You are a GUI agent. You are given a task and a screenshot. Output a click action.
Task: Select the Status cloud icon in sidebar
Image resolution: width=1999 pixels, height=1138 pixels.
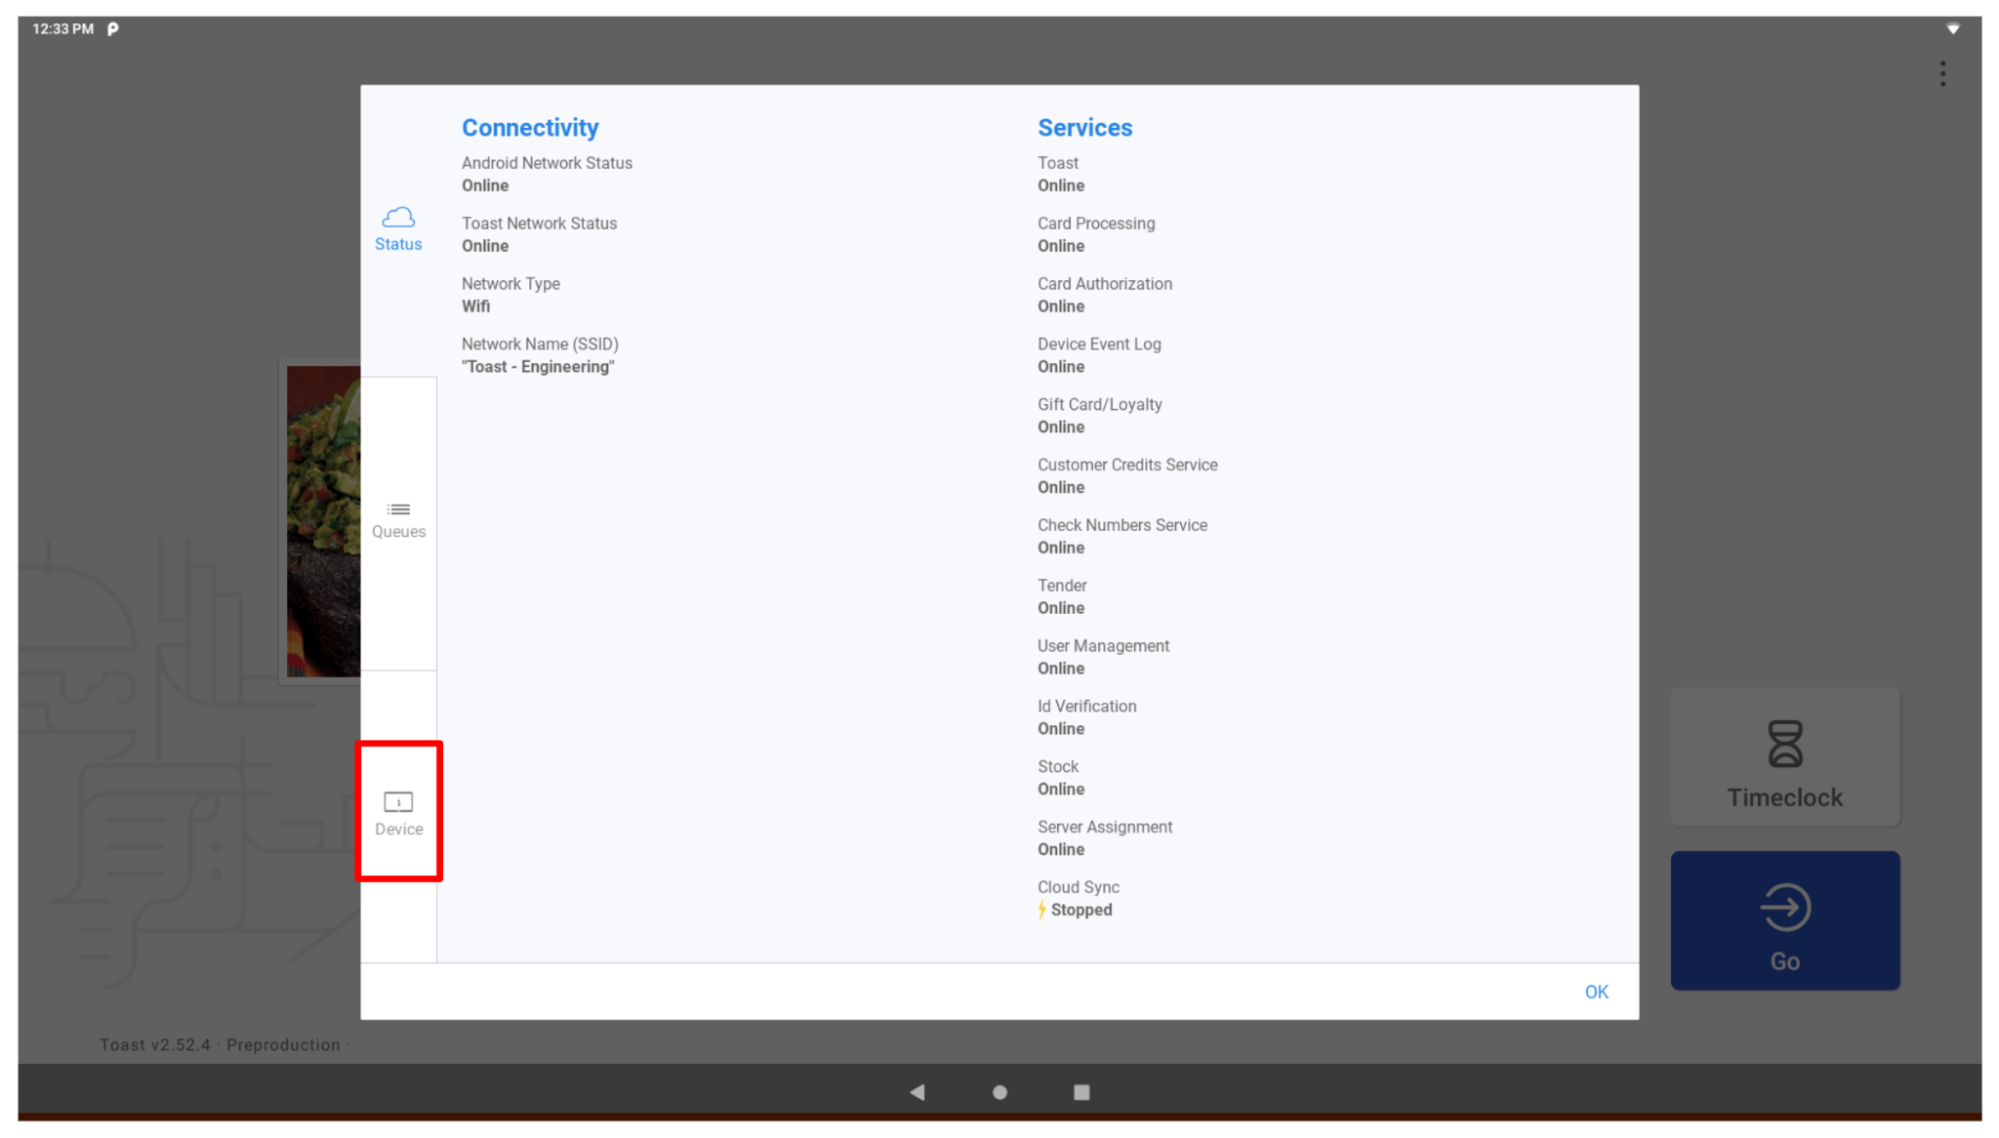click(x=398, y=218)
